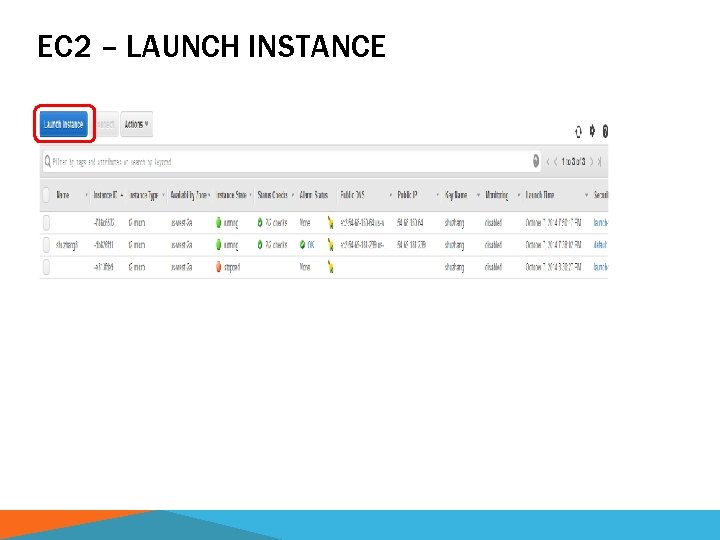Sort by the Status Checks column header
The width and height of the screenshot is (720, 540).
[272, 195]
